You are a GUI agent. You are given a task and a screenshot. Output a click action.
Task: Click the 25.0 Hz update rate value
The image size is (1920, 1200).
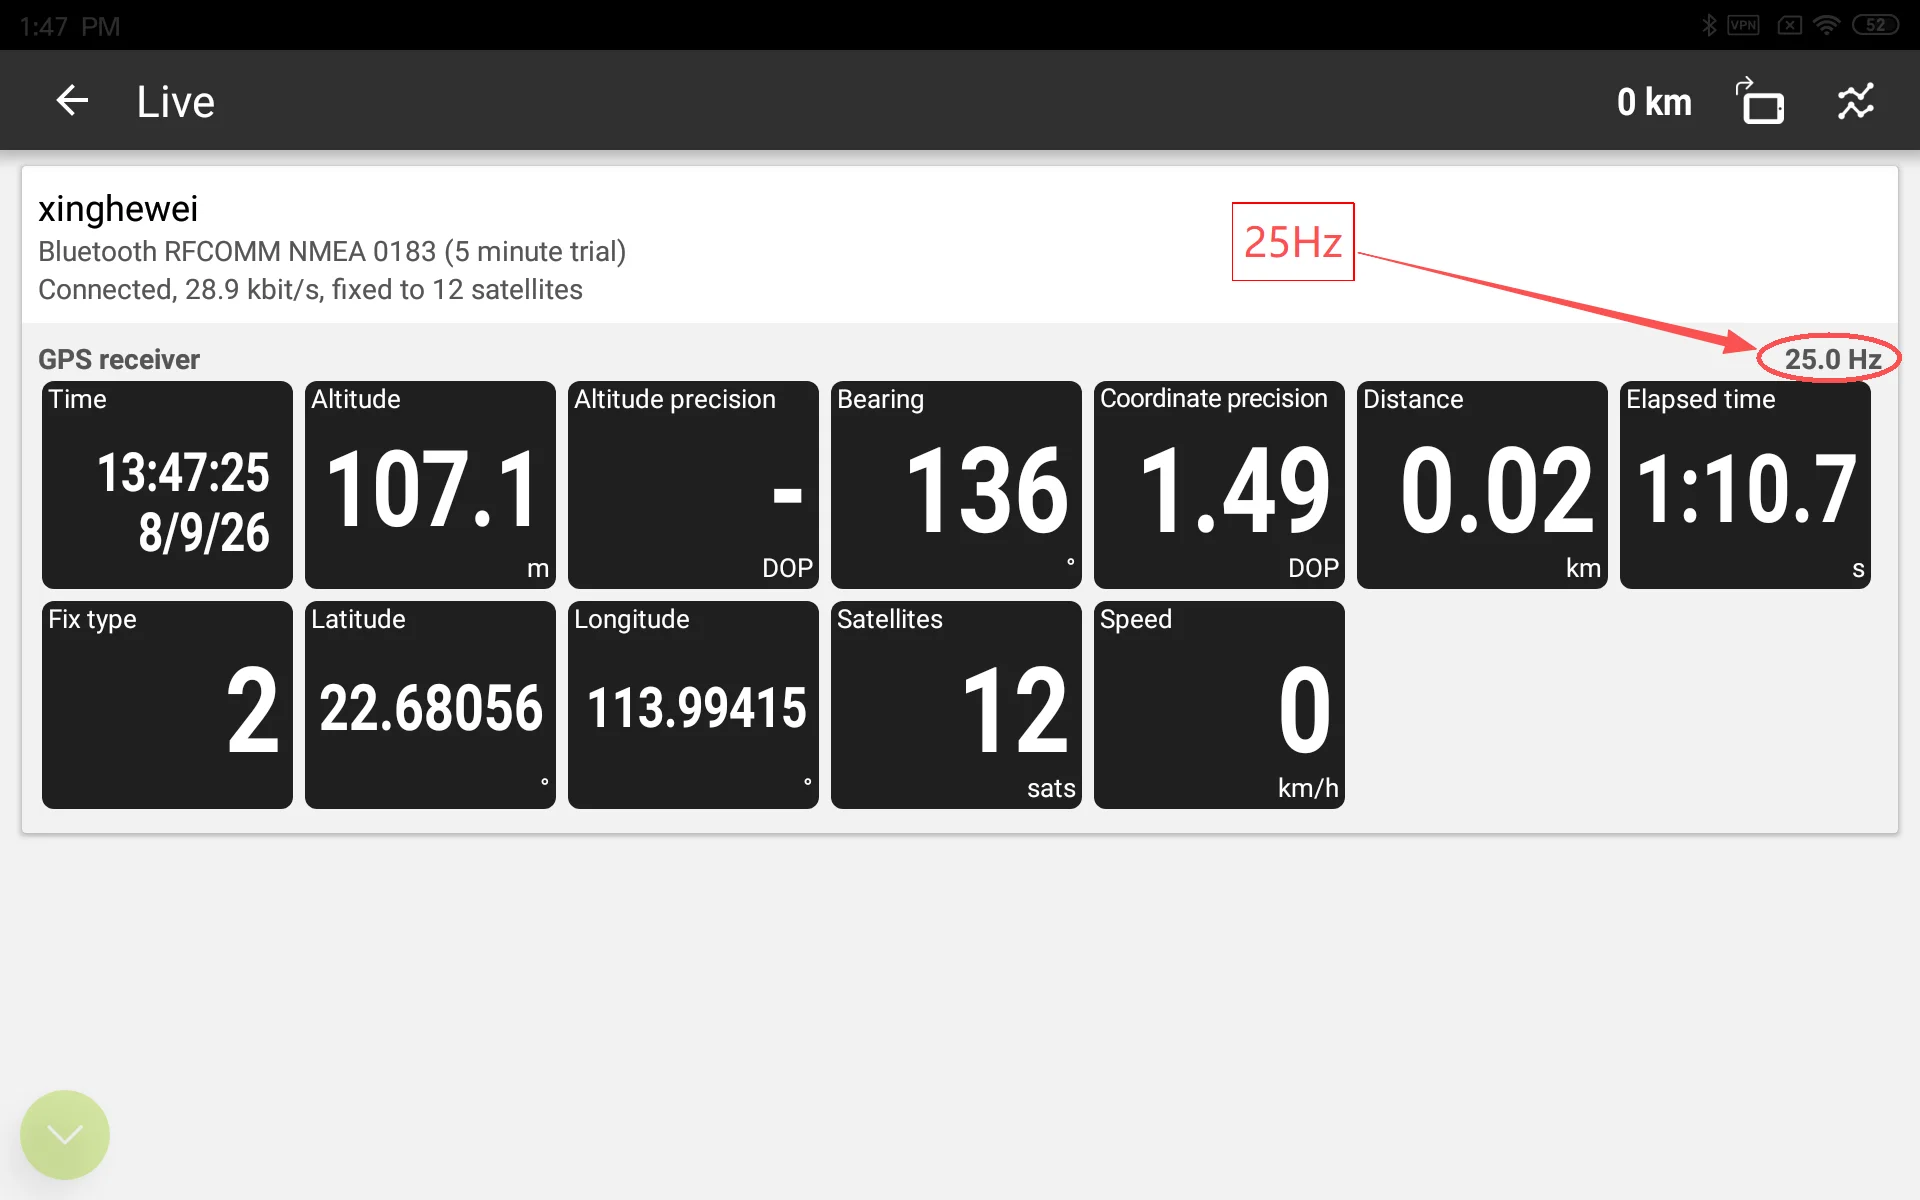coord(1833,359)
